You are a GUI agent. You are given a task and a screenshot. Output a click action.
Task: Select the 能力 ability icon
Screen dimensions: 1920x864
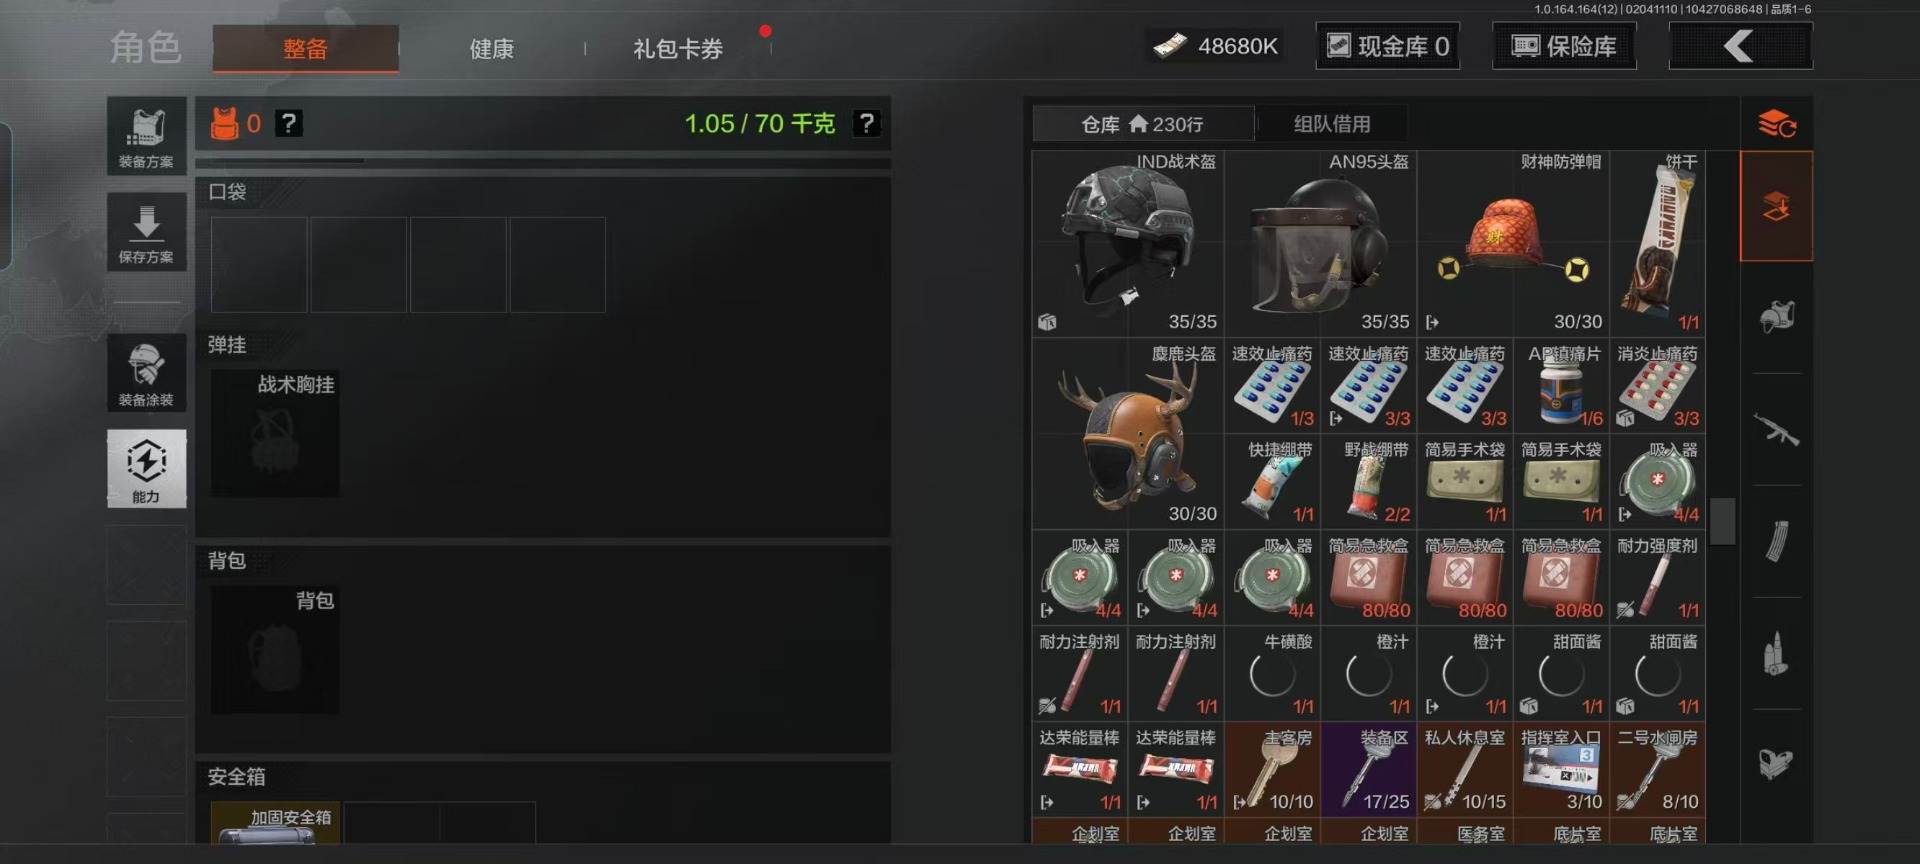[x=146, y=469]
